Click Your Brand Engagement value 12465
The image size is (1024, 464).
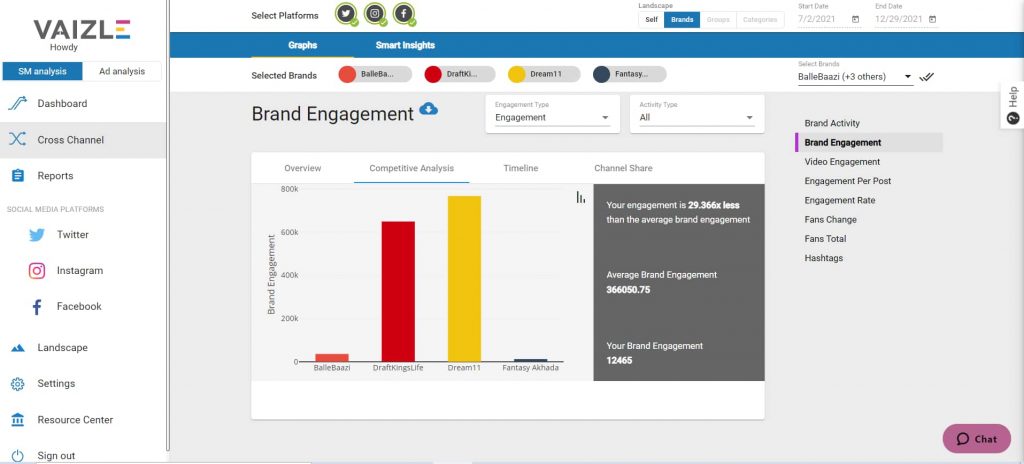[619, 360]
